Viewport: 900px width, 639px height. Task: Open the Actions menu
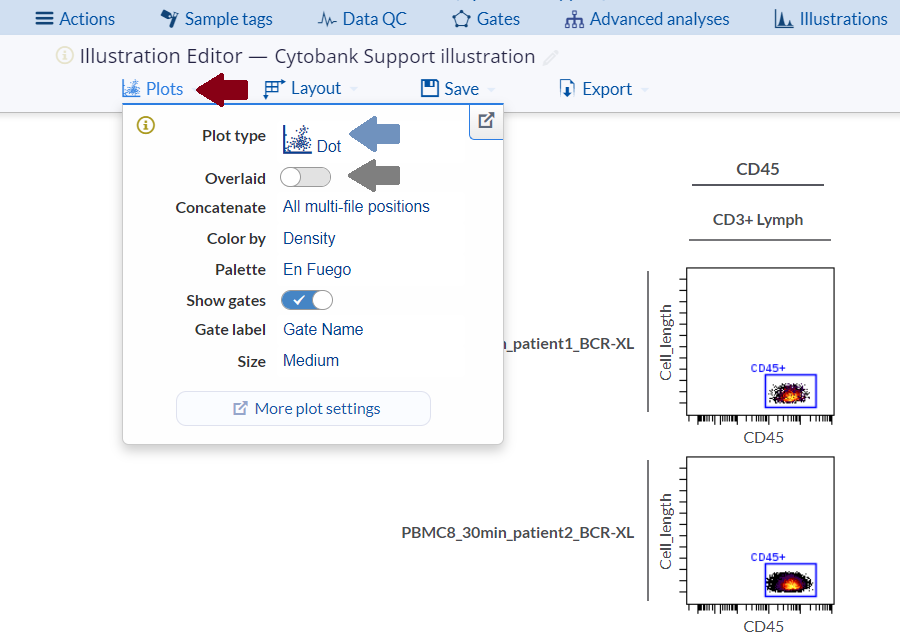tap(75, 19)
